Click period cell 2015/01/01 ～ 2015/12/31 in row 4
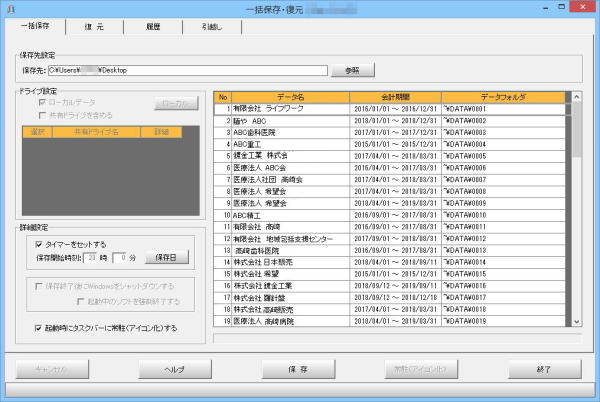This screenshot has height=402, width=600. 395,145
